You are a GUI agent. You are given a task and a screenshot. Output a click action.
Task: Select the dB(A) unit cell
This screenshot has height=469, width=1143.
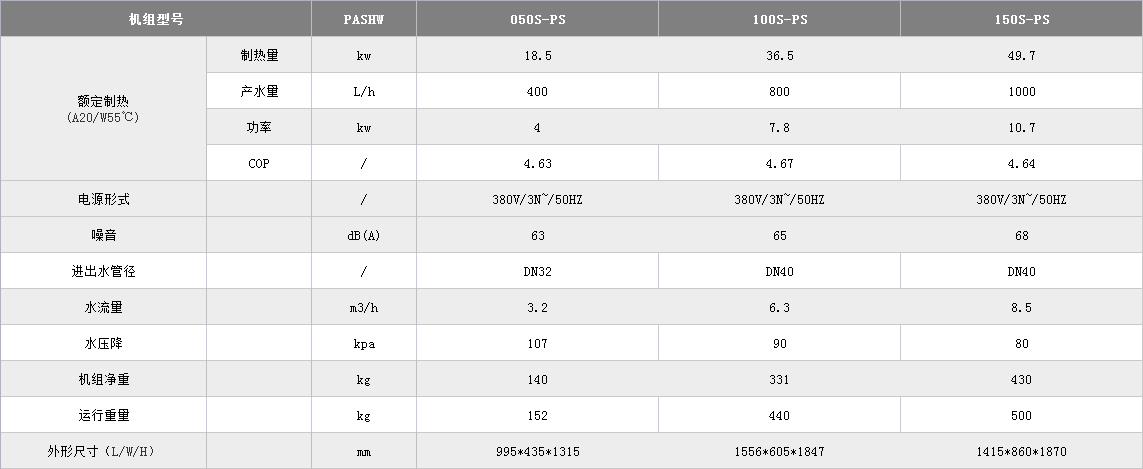364,235
